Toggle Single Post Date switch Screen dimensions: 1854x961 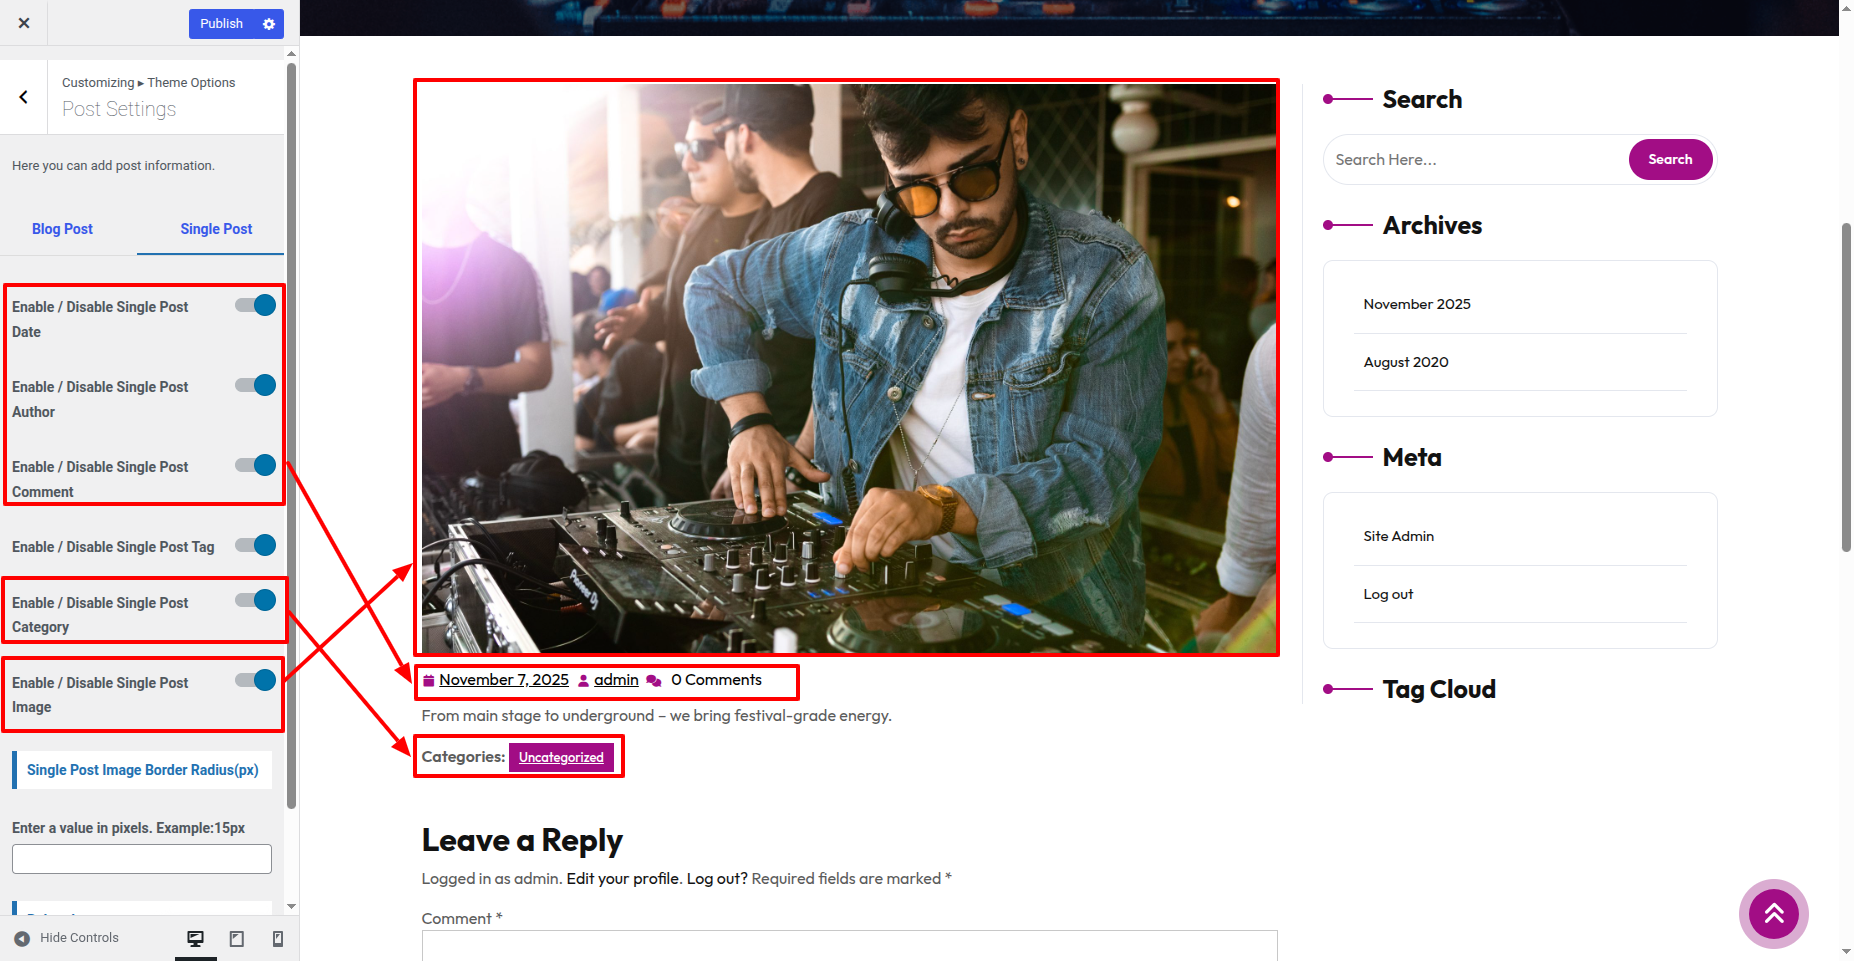click(256, 305)
